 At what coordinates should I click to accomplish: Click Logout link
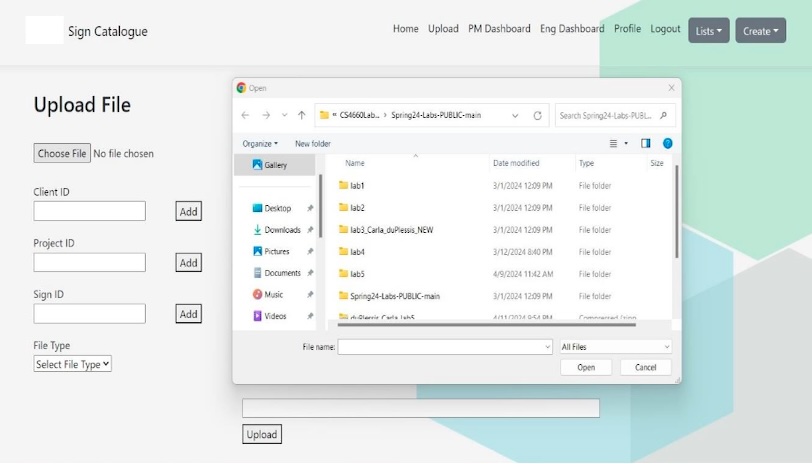tap(665, 29)
